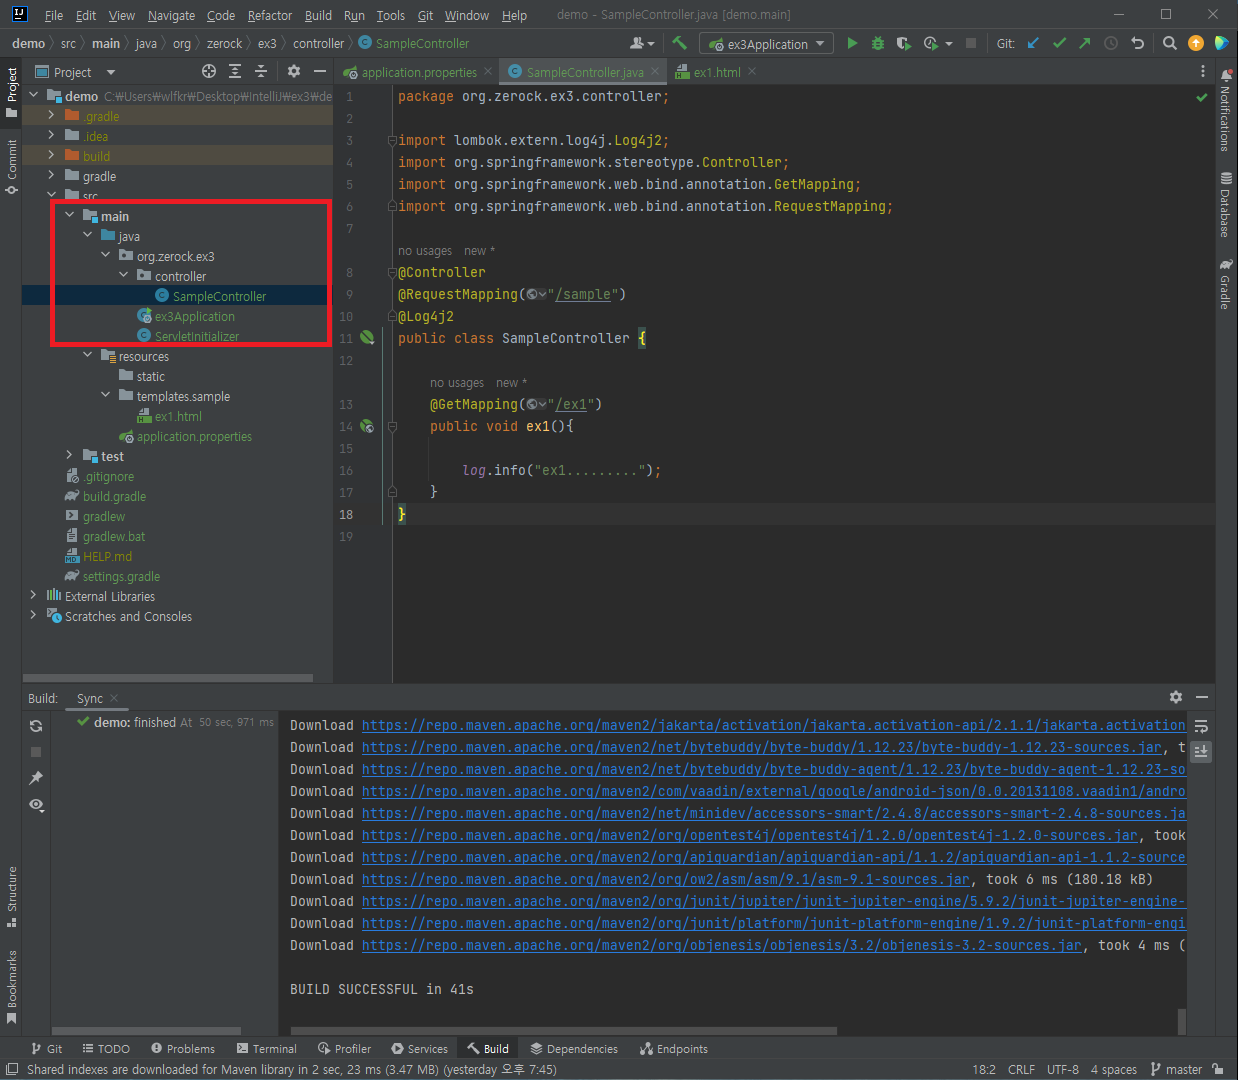Open the user account dropdown icon
Viewport: 1238px width, 1080px height.
tap(642, 43)
